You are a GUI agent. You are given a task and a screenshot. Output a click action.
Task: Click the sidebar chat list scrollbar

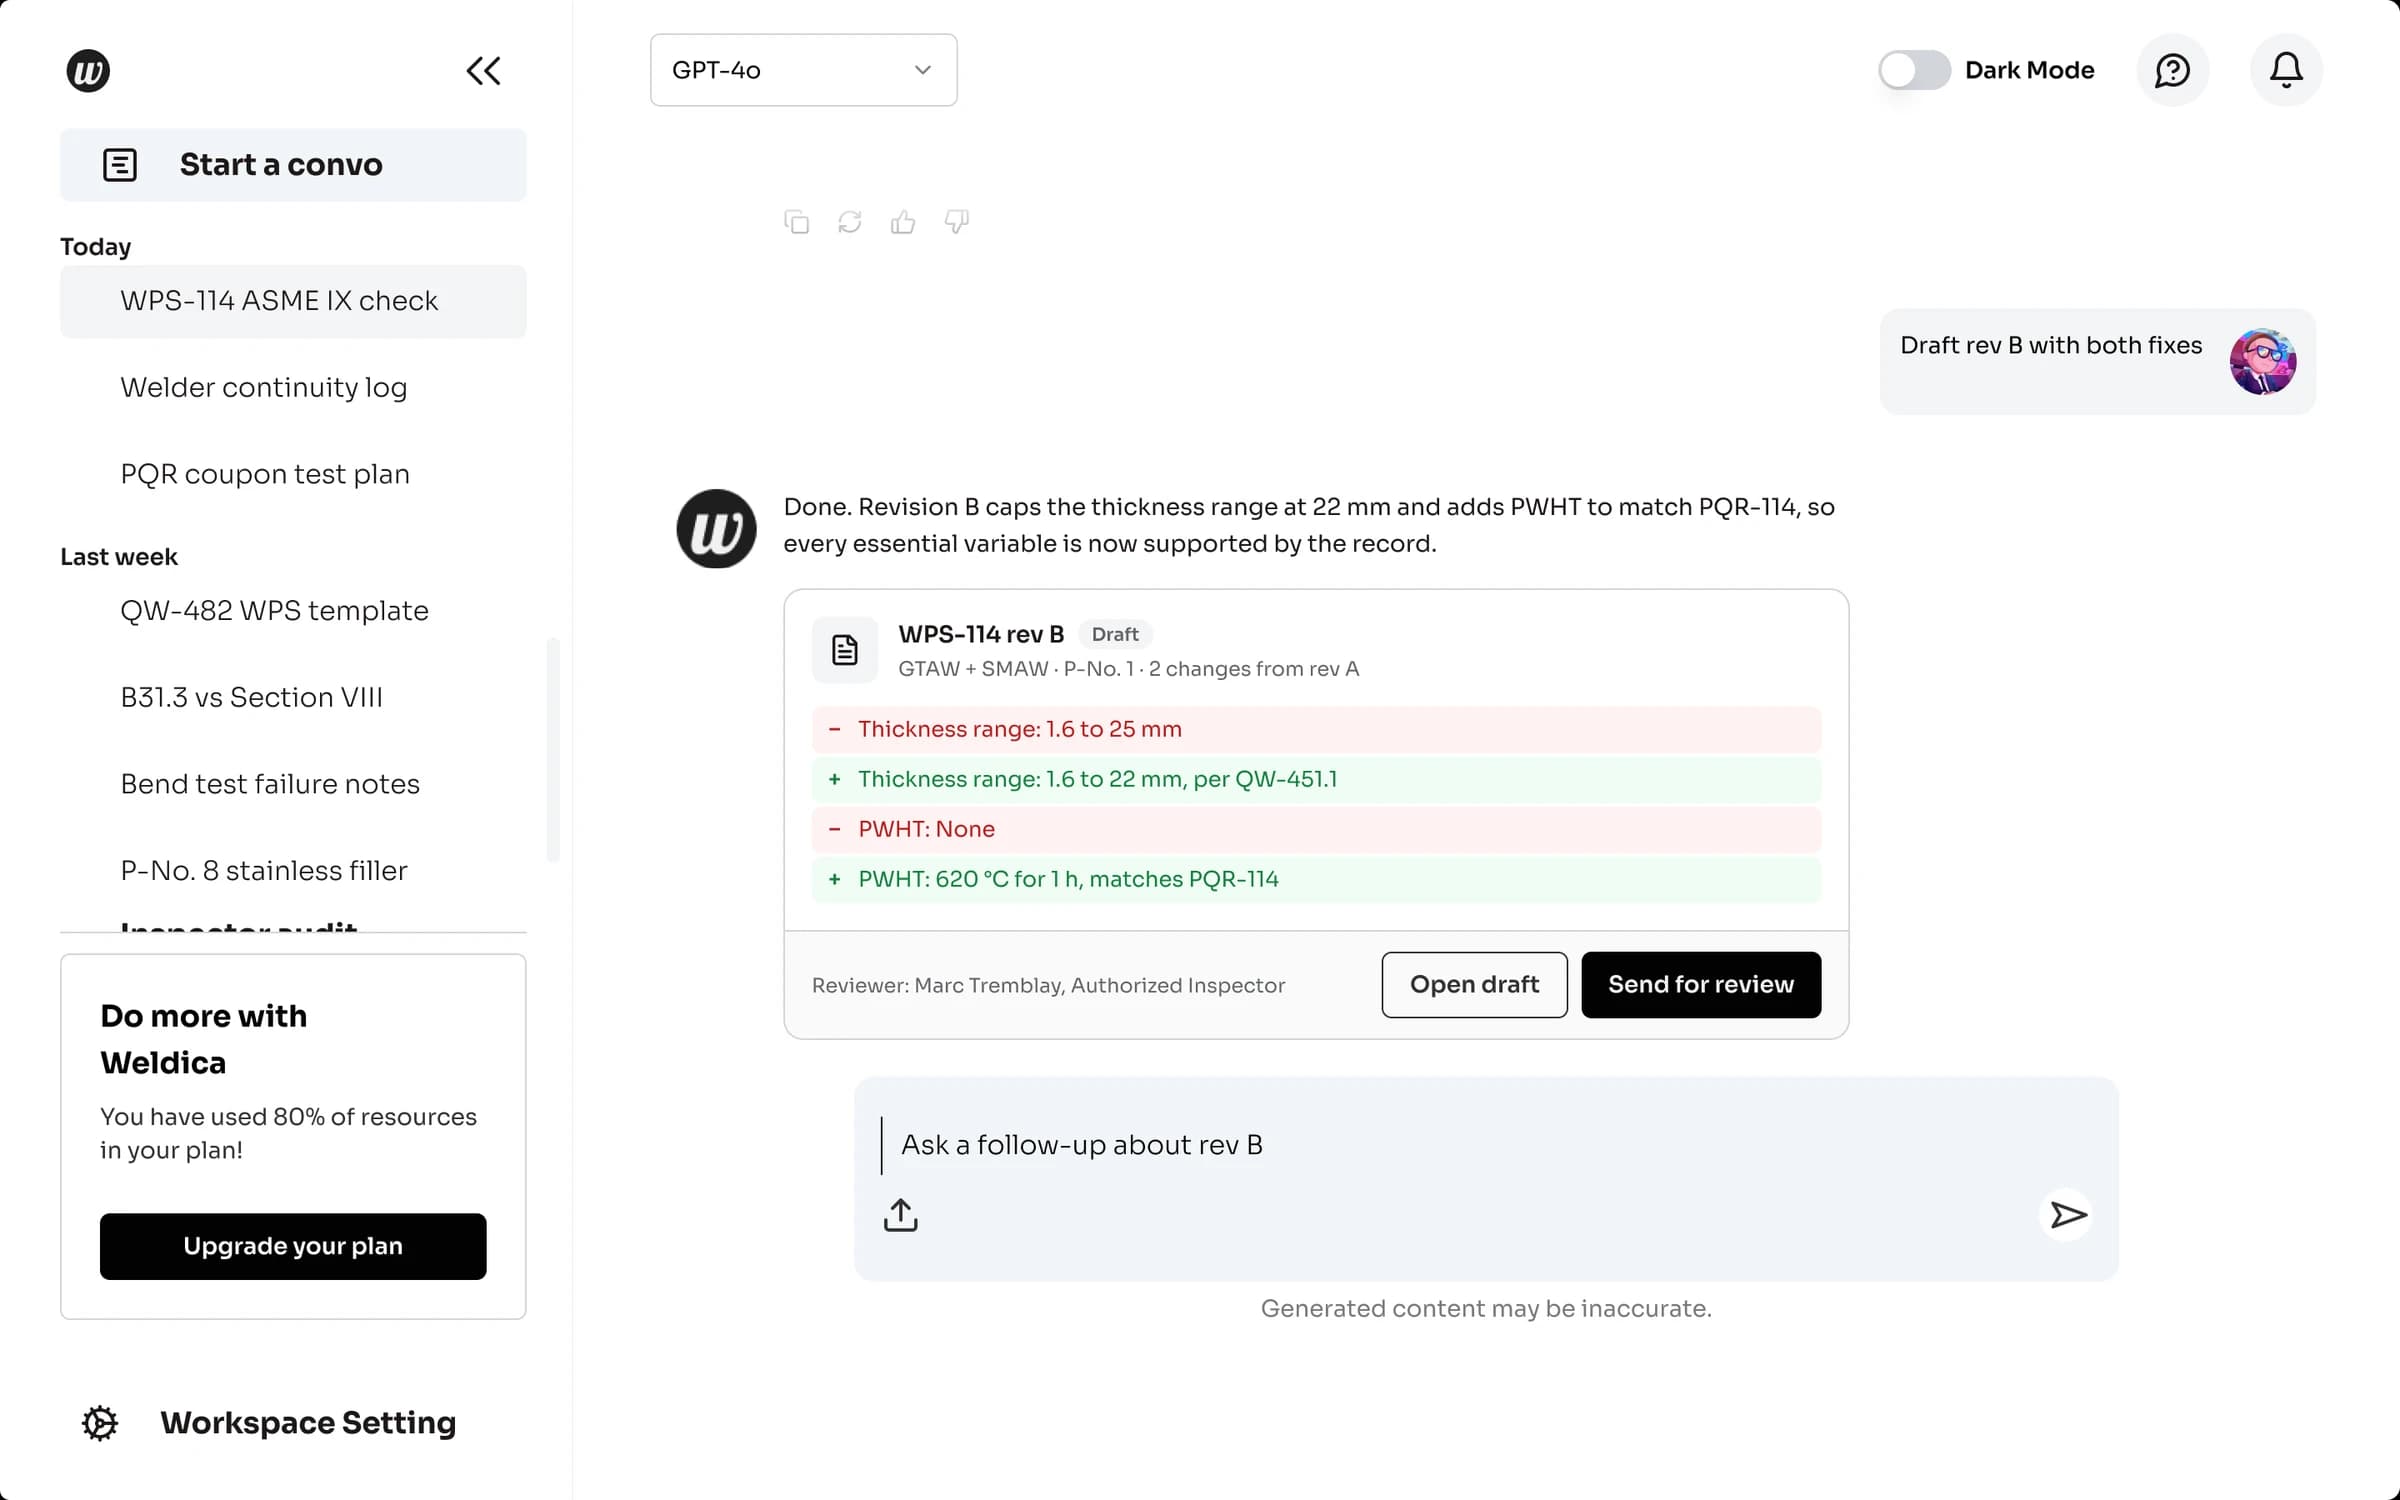(x=553, y=750)
